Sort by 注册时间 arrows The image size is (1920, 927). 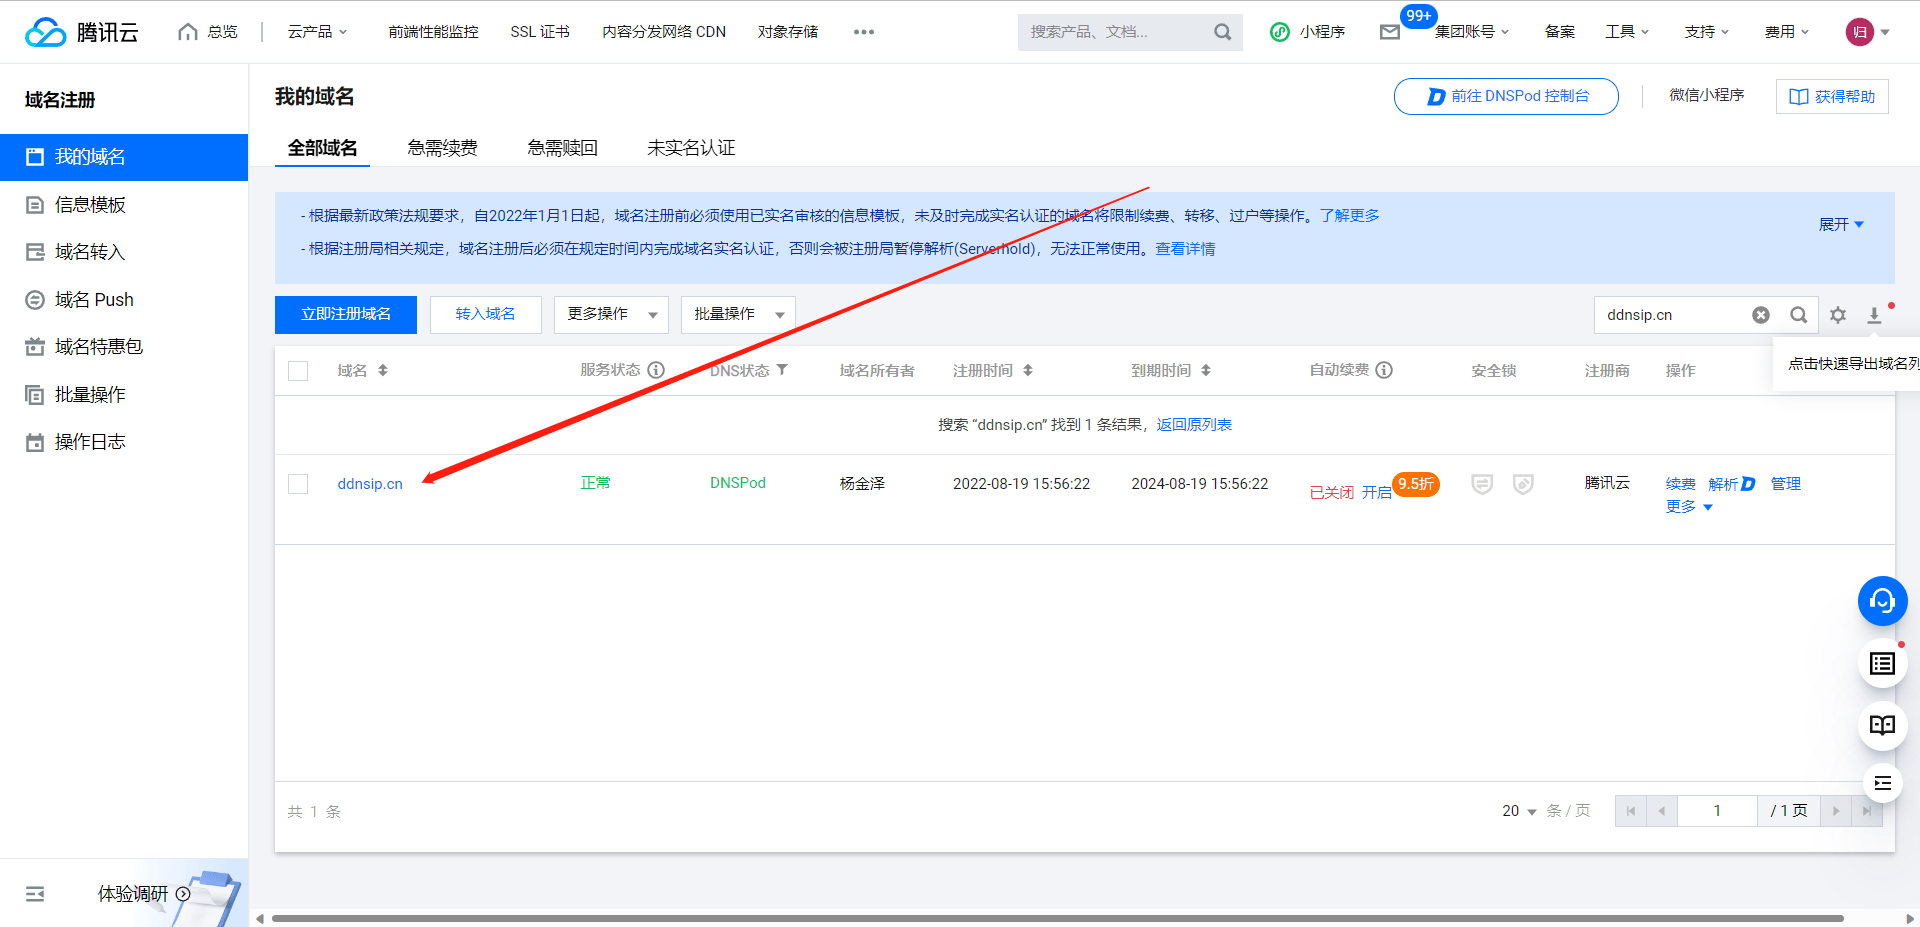coord(1028,370)
